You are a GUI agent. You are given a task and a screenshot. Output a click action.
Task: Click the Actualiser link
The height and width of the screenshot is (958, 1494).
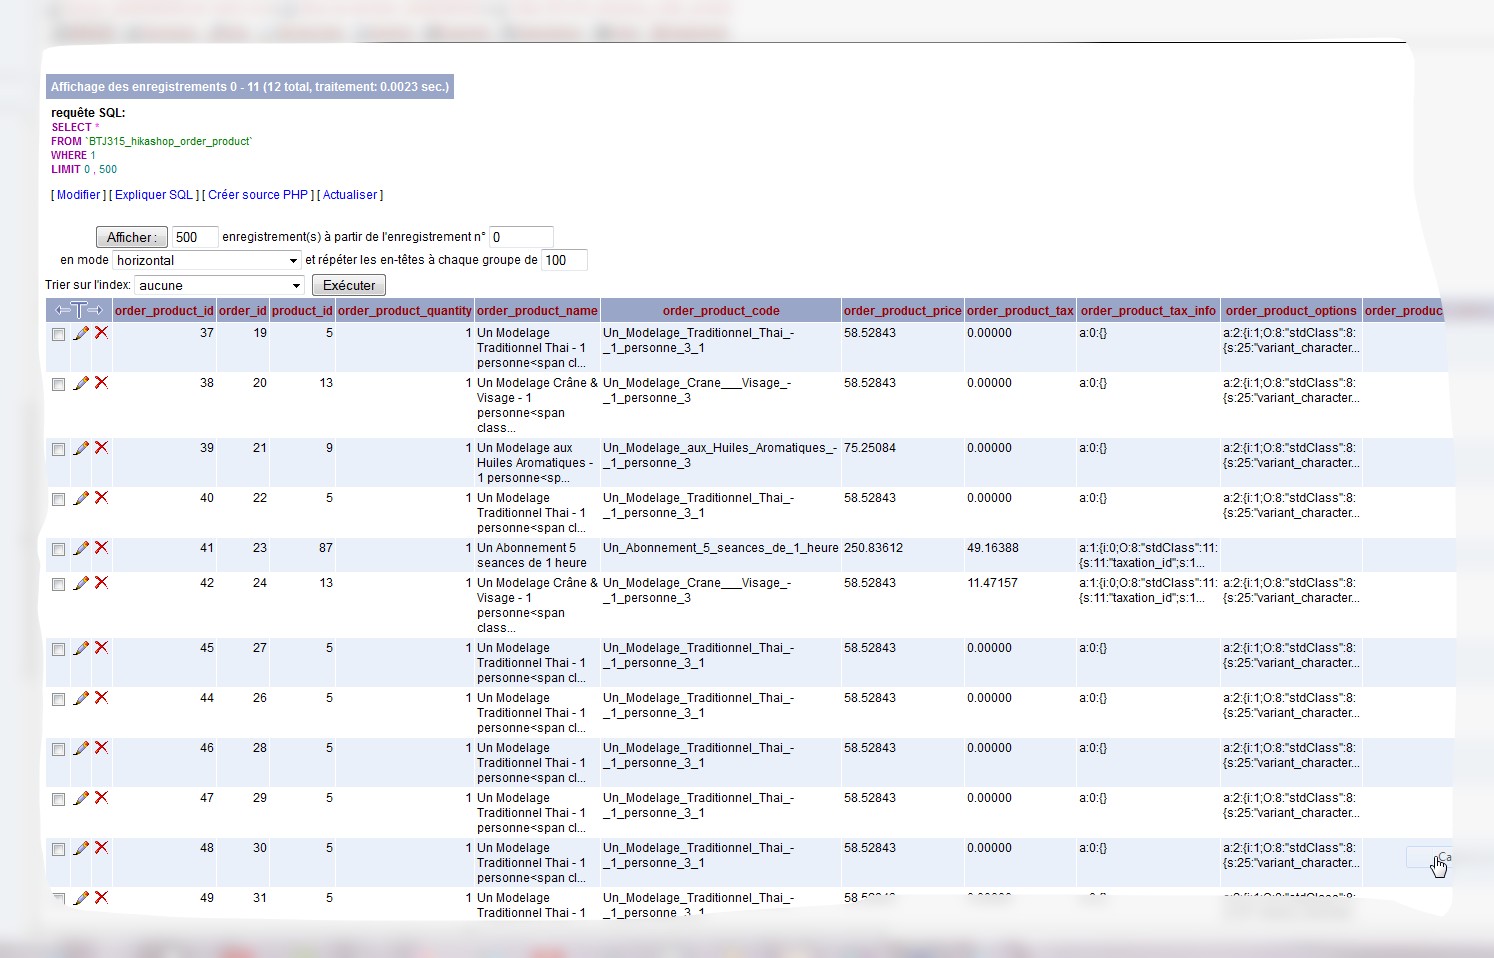coord(350,195)
